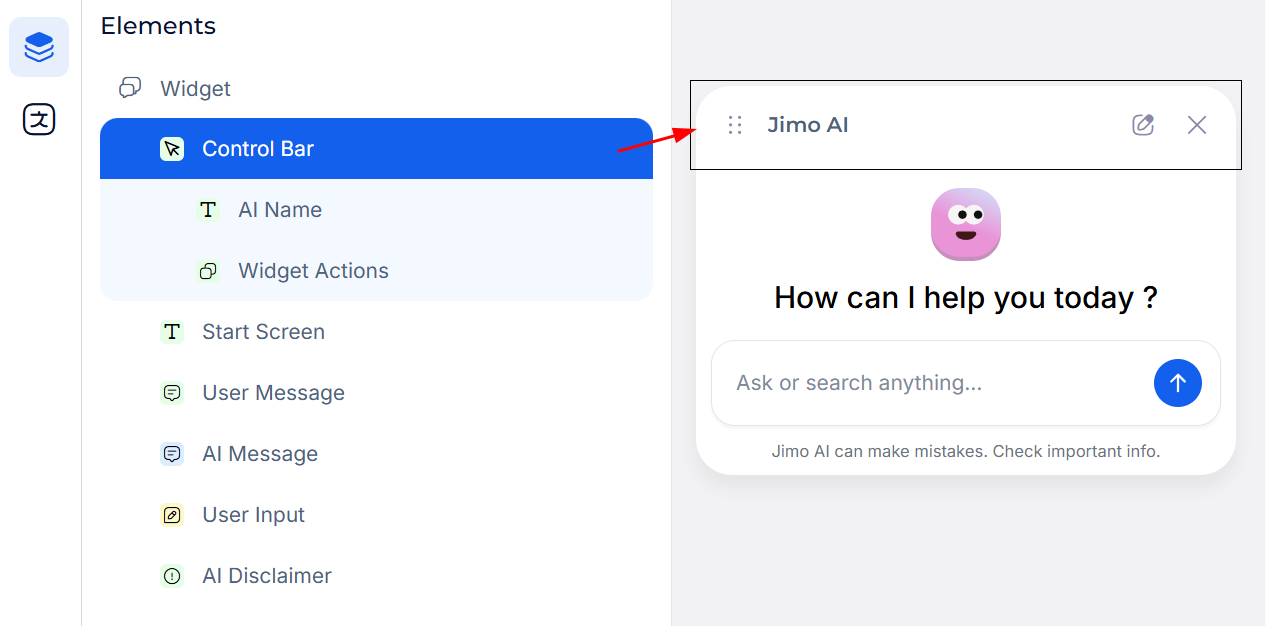
Task: Click the Jimo AI avatar mascot
Action: pyautogui.click(x=965, y=225)
